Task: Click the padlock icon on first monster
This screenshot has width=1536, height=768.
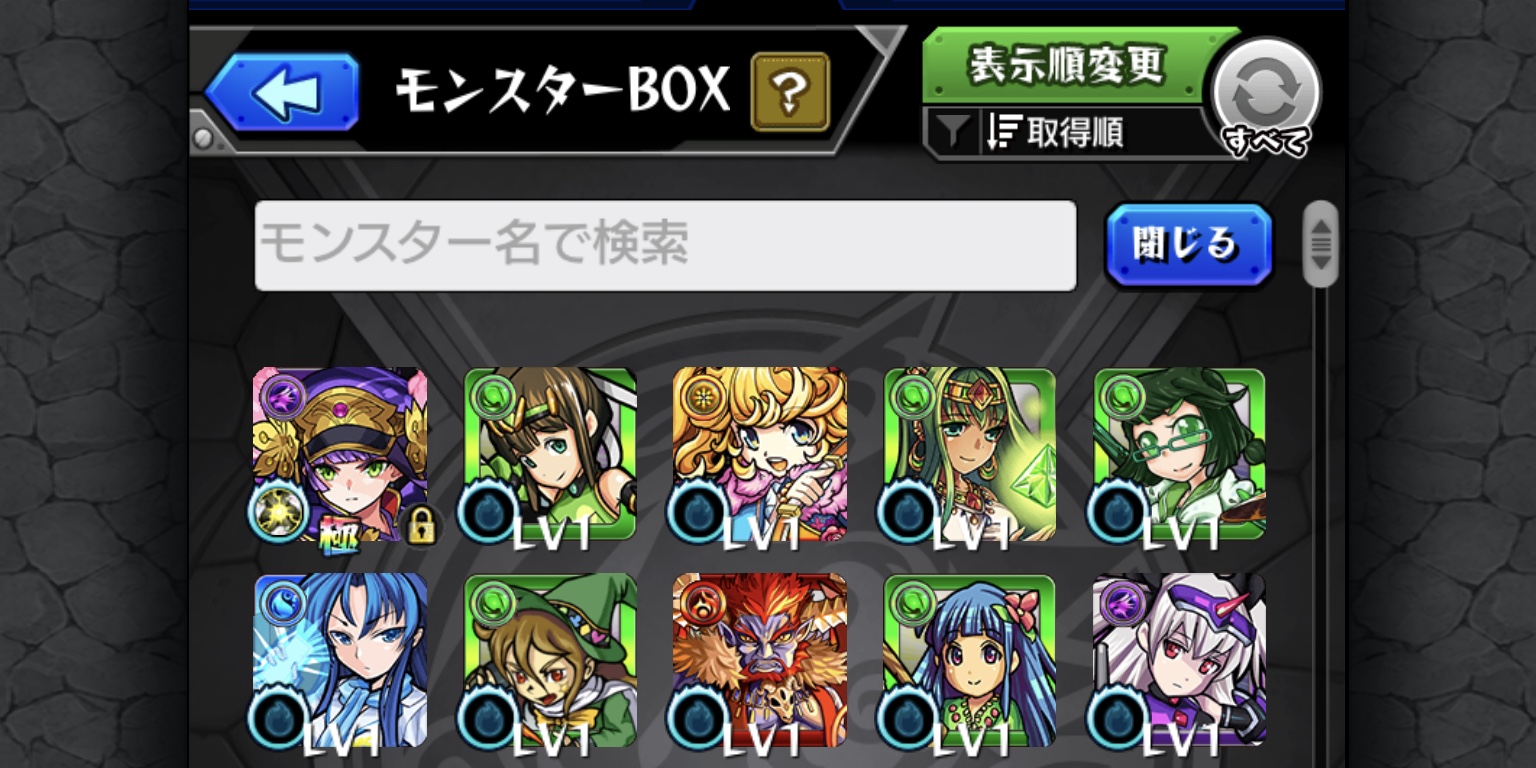Action: click(418, 523)
